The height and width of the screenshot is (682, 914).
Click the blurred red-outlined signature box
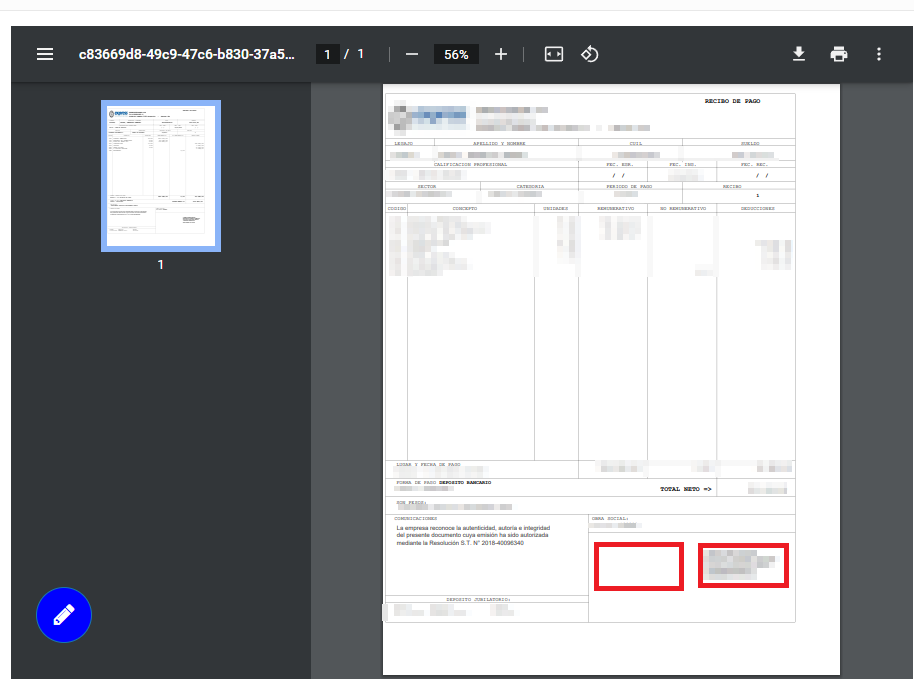pos(743,566)
